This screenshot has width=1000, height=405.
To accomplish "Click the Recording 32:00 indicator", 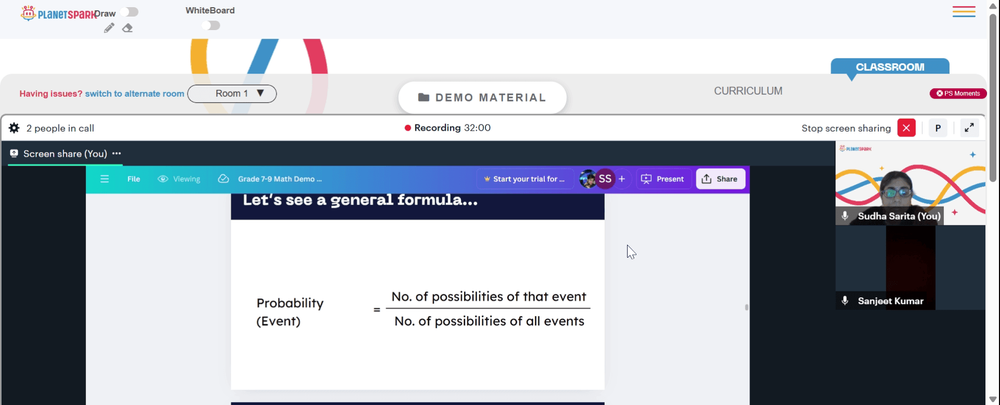I will click(x=448, y=128).
